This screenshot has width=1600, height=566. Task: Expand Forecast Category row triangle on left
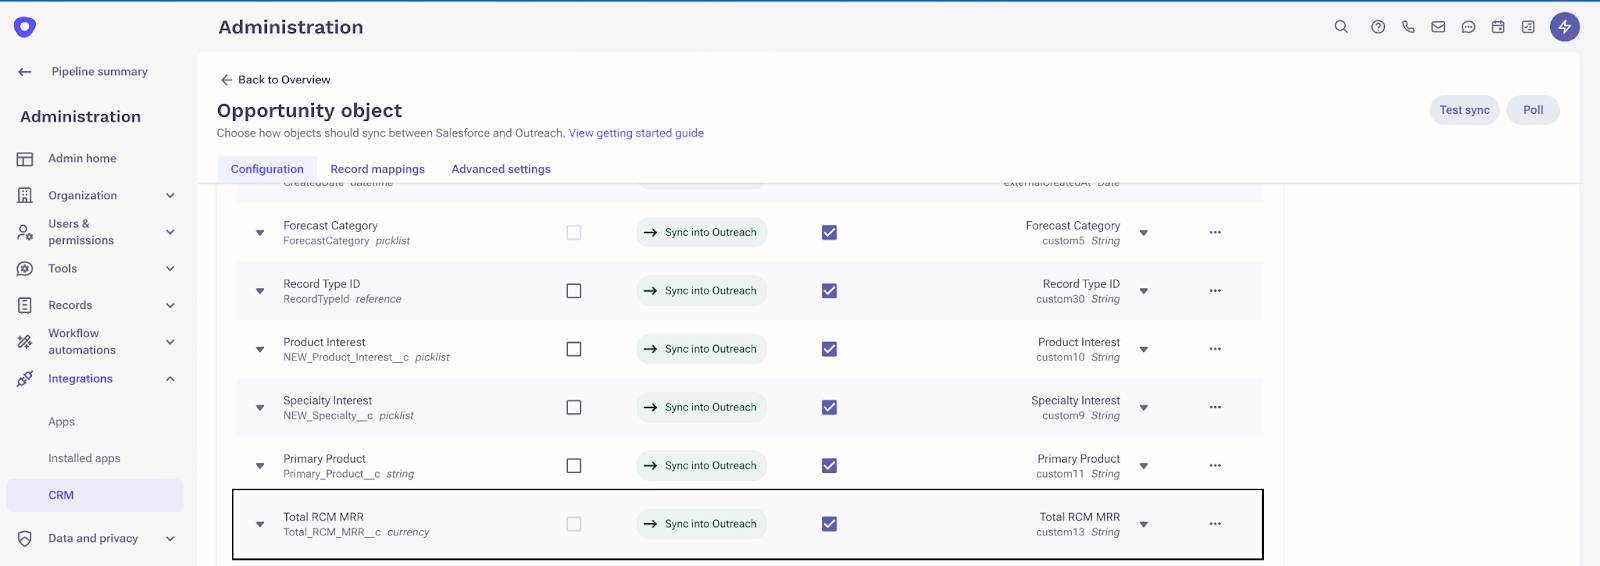[260, 233]
